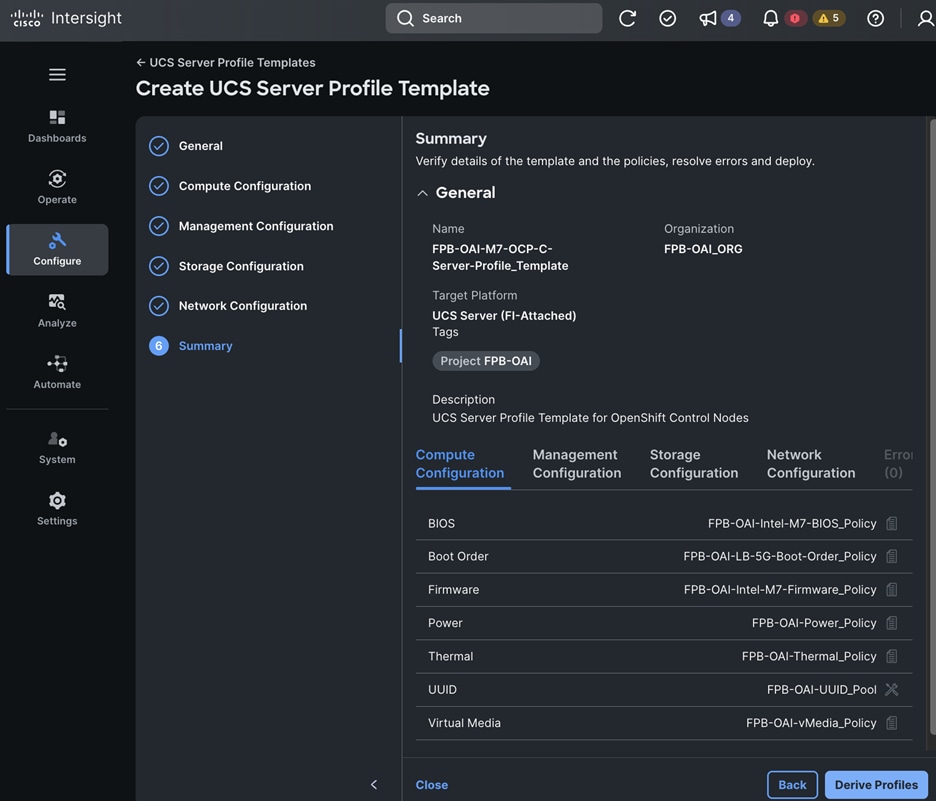Click the yellow warnings badge showing 5
The width and height of the screenshot is (936, 801).
[829, 19]
